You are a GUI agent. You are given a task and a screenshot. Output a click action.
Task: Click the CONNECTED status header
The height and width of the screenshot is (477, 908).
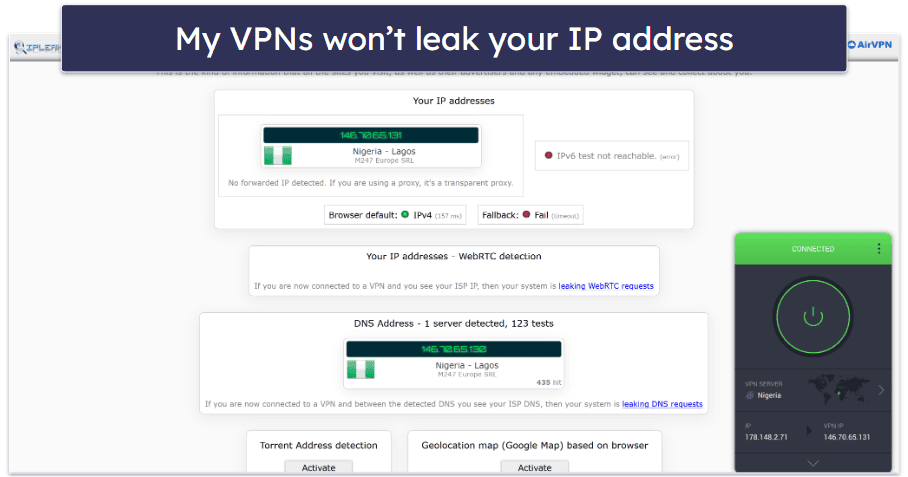click(812, 249)
